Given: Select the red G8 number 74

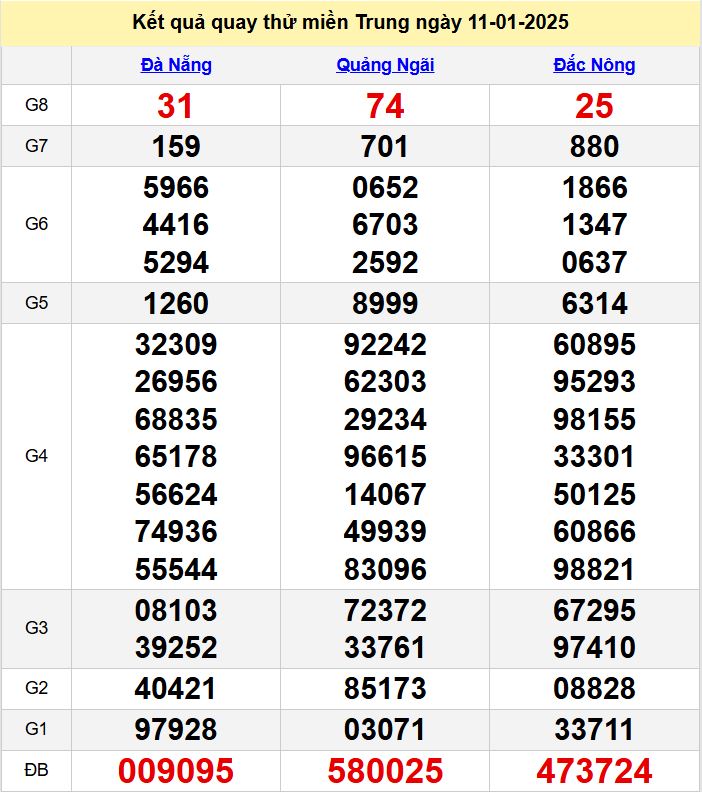Looking at the screenshot, I should (385, 106).
